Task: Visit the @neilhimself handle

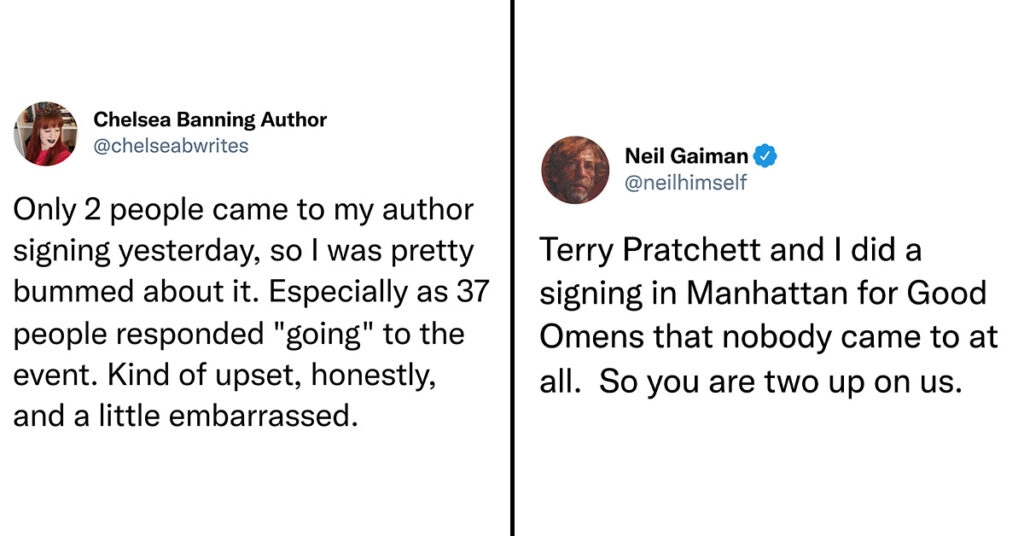Action: click(x=686, y=183)
